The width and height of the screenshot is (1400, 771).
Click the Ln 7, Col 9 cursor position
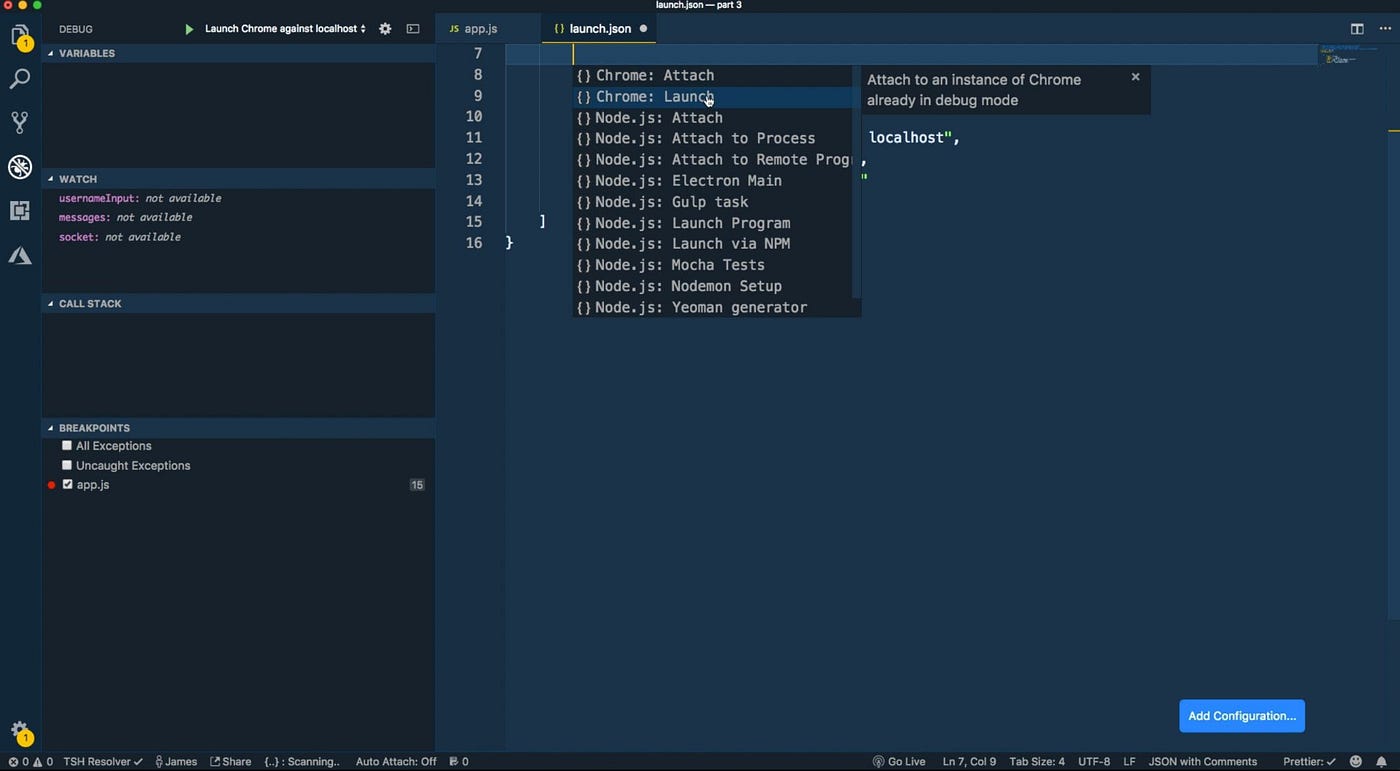(x=969, y=762)
